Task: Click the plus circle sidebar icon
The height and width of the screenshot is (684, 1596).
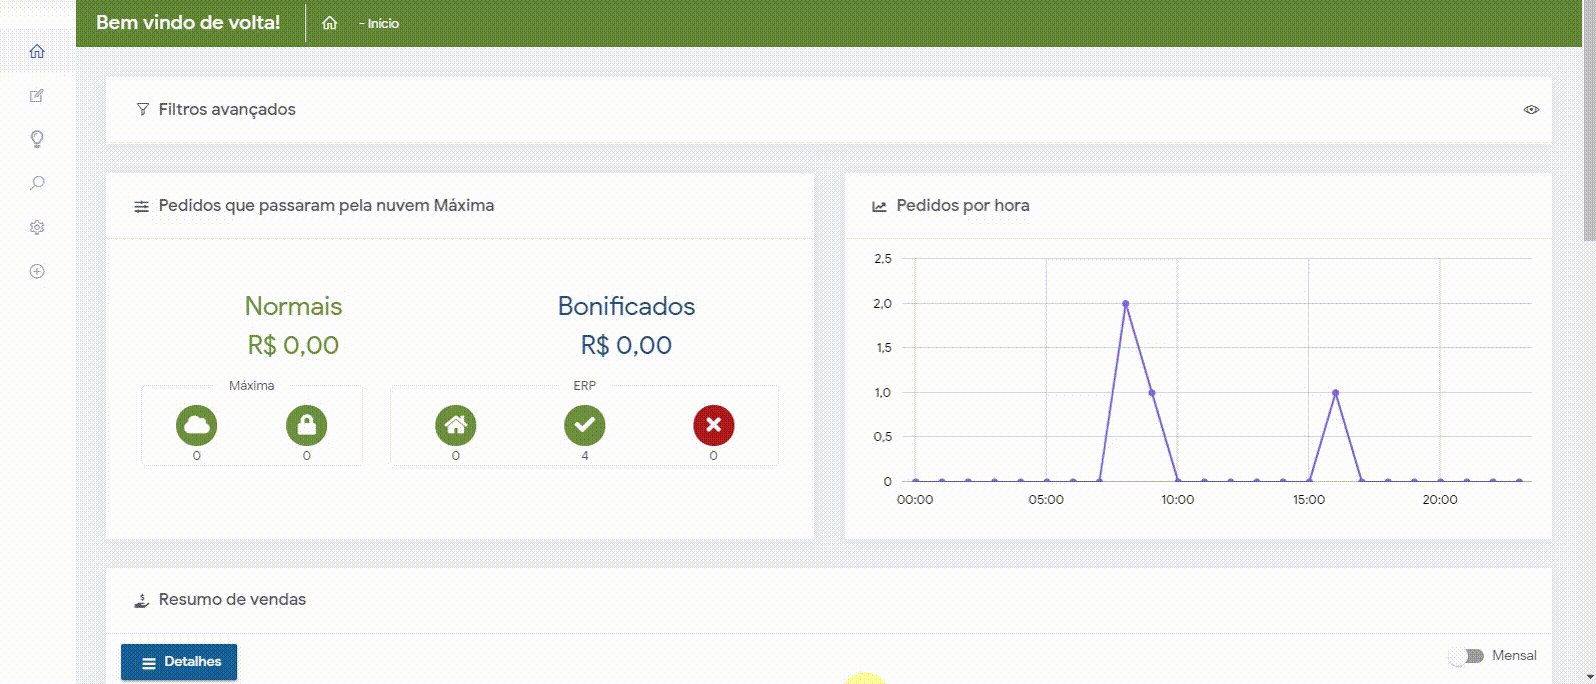Action: (37, 271)
